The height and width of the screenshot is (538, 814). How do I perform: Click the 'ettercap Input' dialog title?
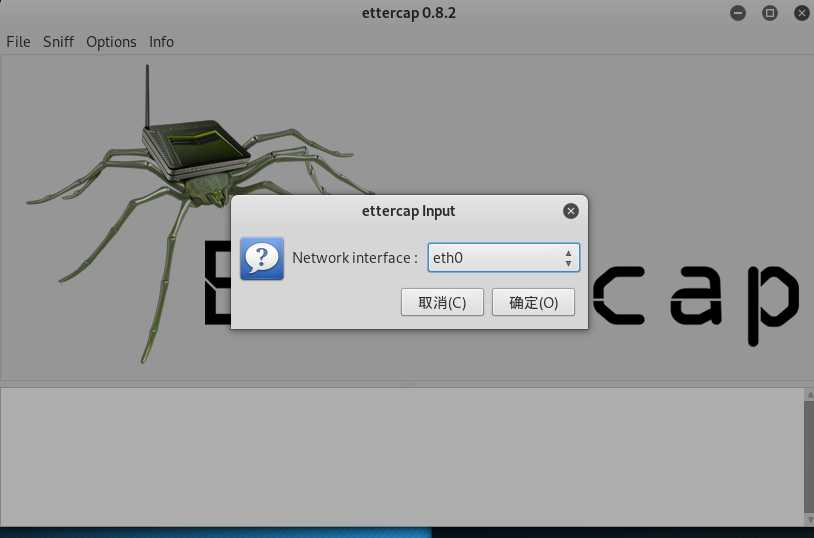409,211
